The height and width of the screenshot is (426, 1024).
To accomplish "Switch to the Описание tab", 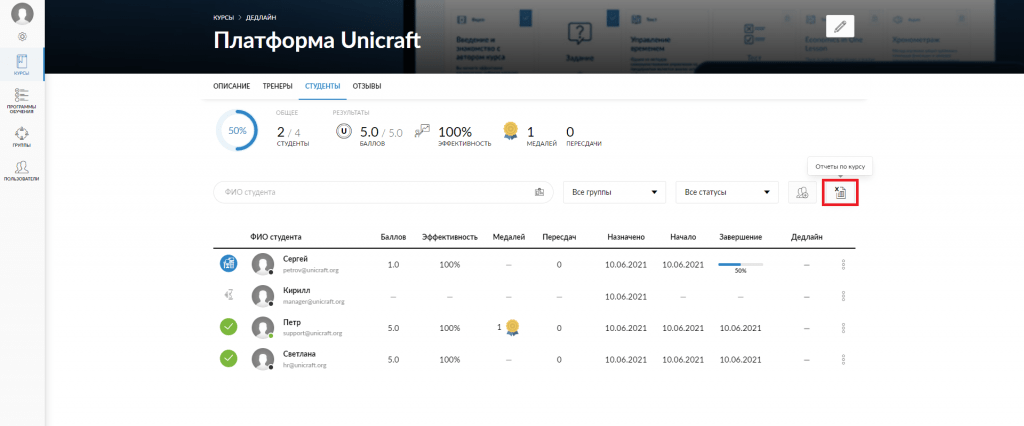I will click(232, 86).
